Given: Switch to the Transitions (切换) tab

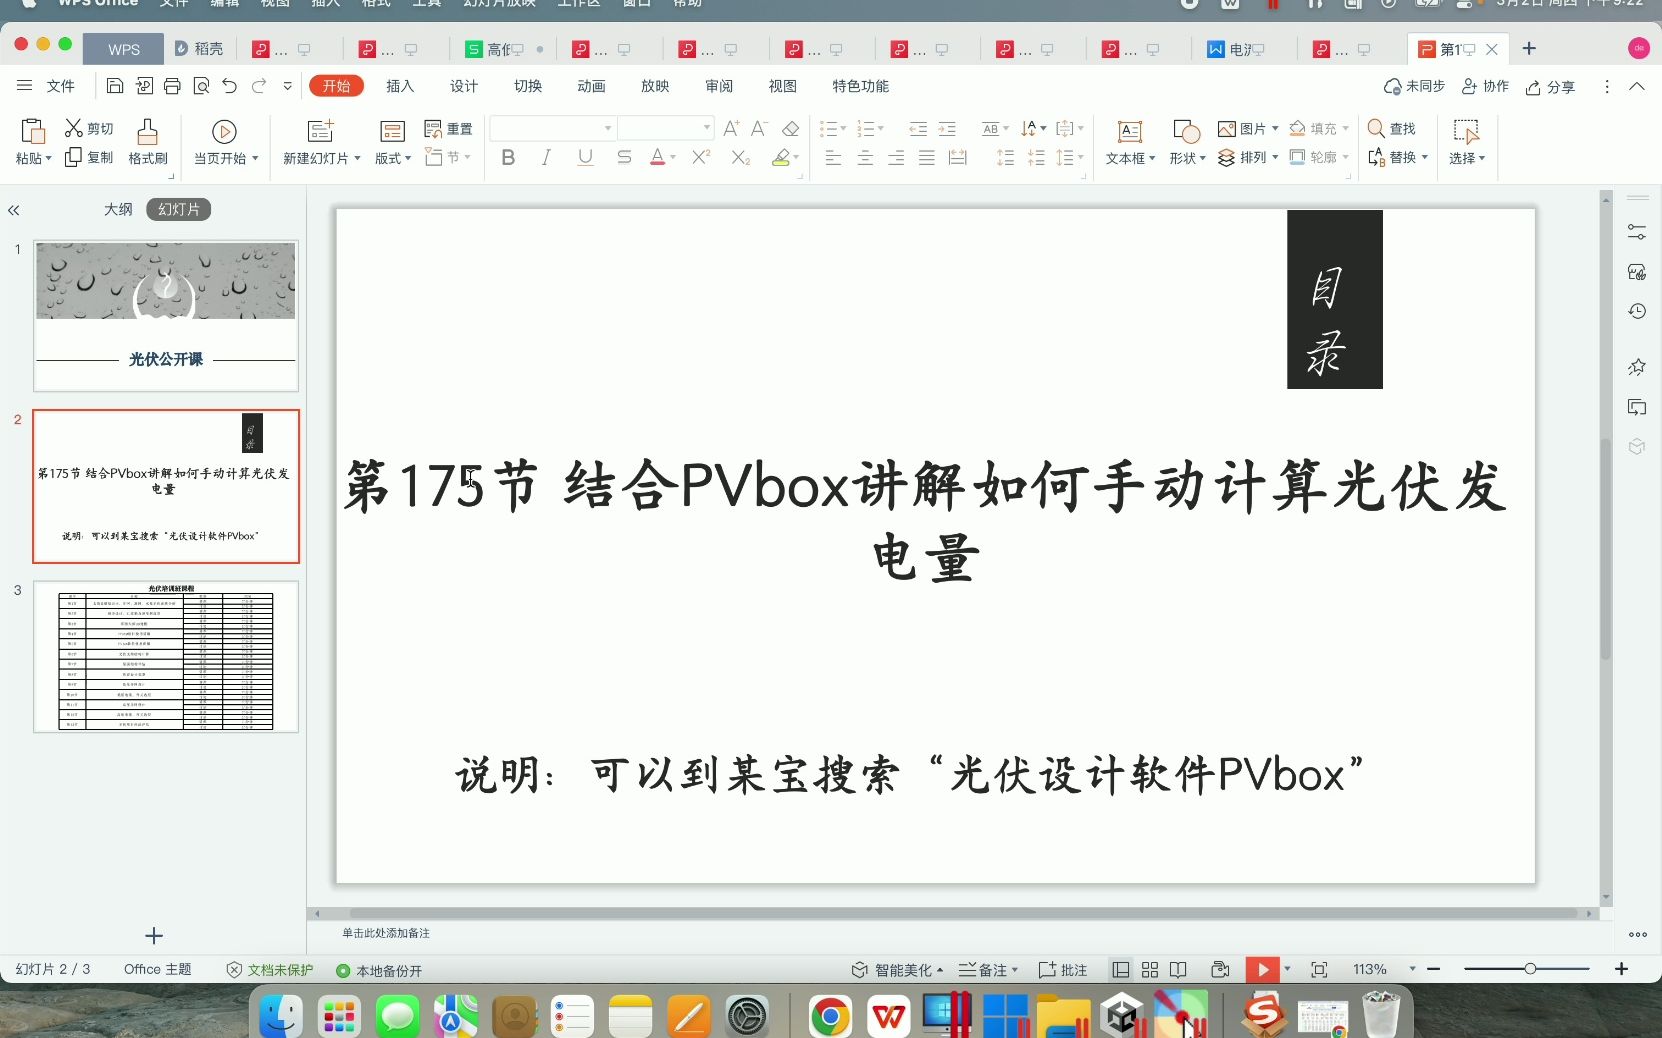Looking at the screenshot, I should tap(528, 86).
